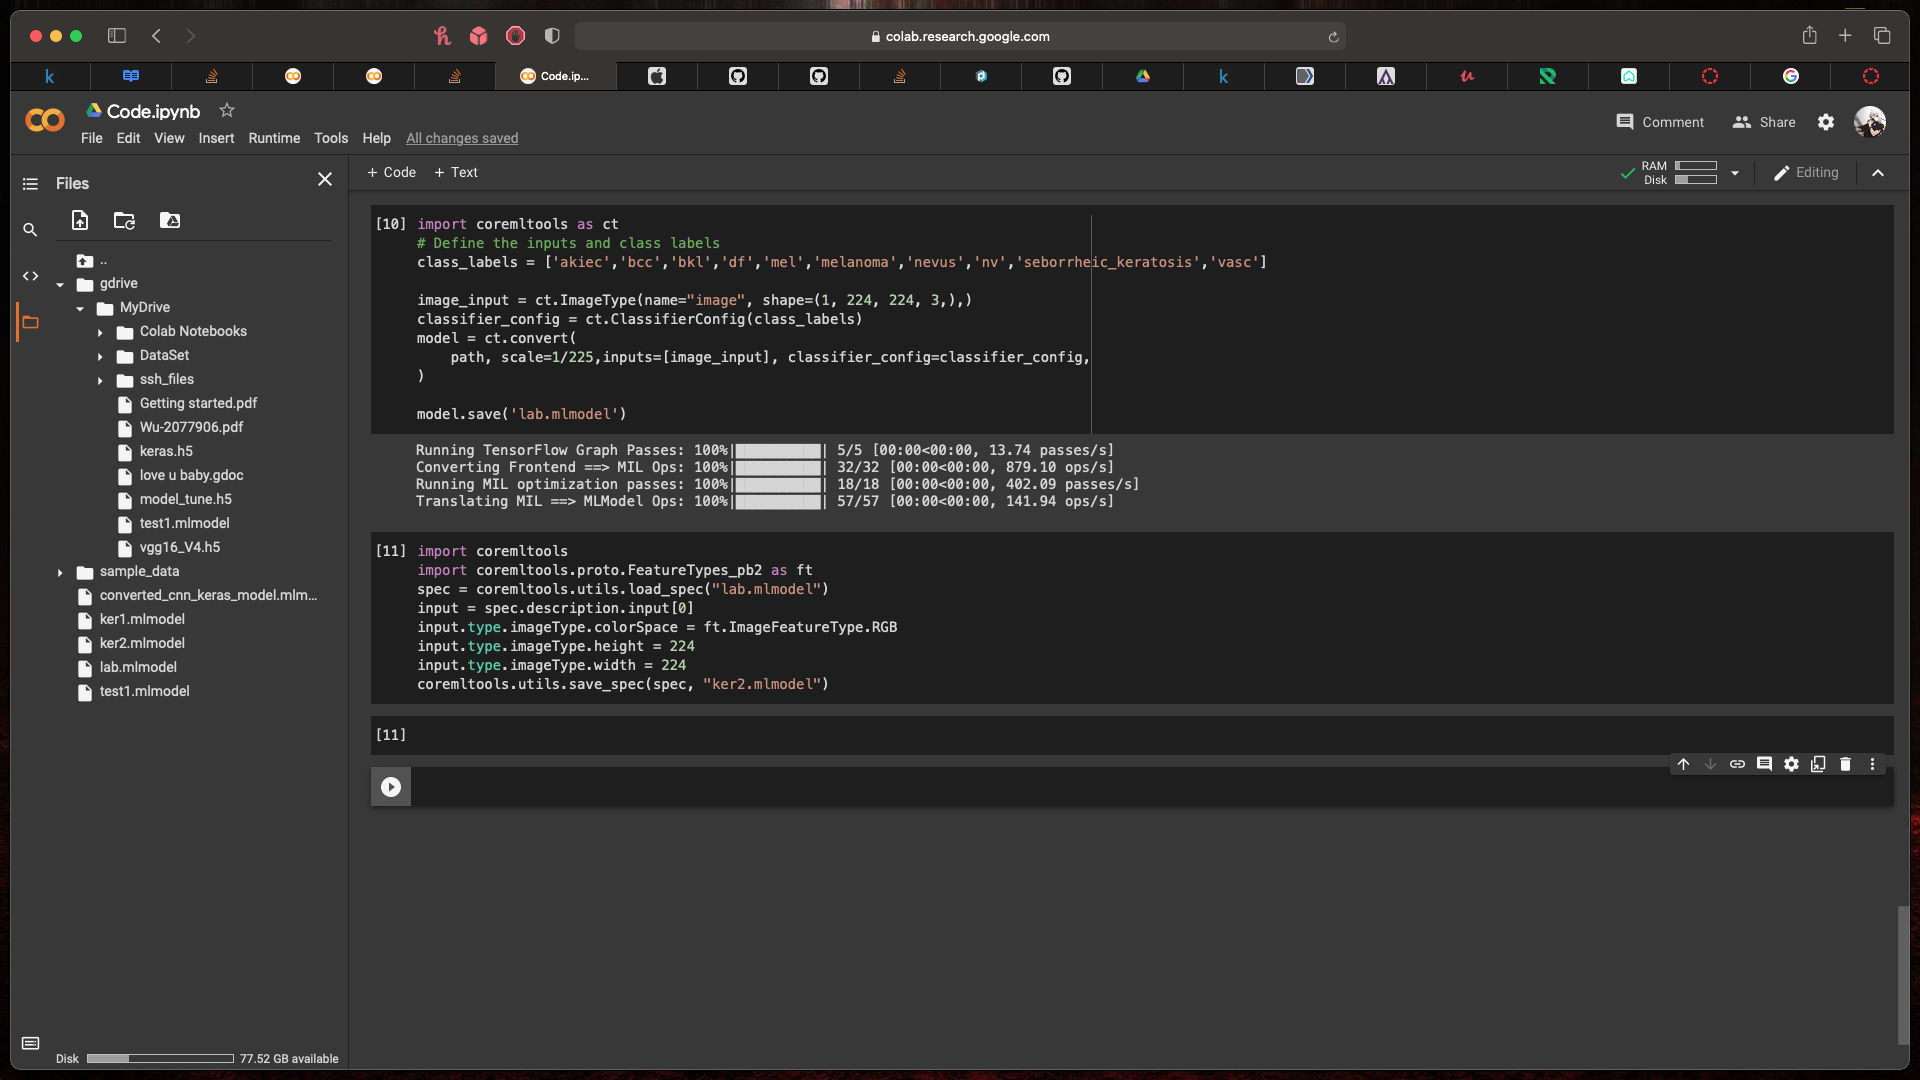
Task: Open the Tools menu
Action: tap(330, 138)
